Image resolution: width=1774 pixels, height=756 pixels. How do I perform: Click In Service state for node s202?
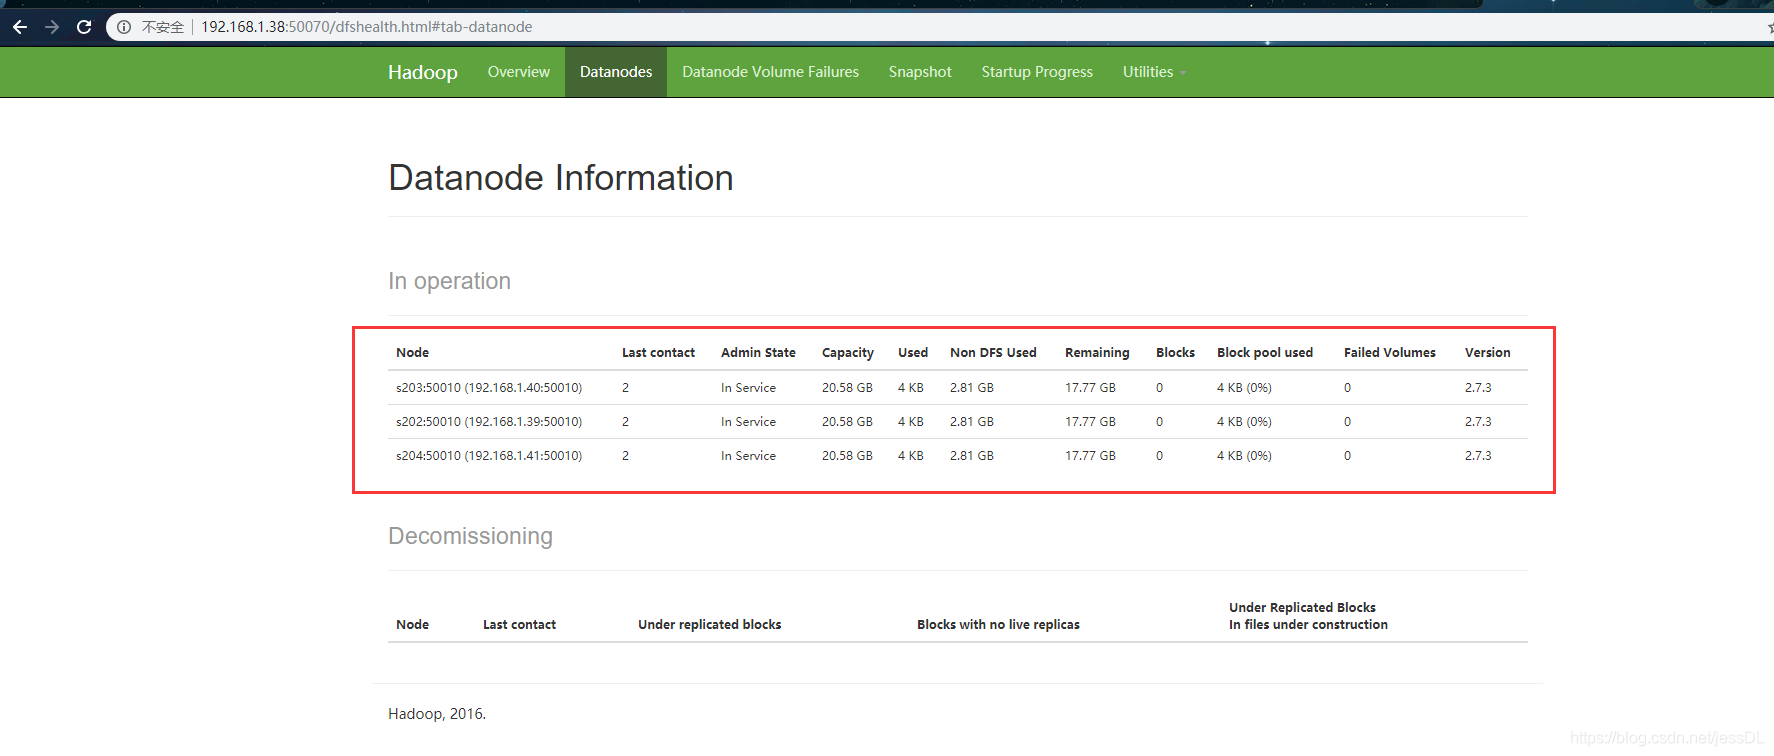(x=748, y=422)
